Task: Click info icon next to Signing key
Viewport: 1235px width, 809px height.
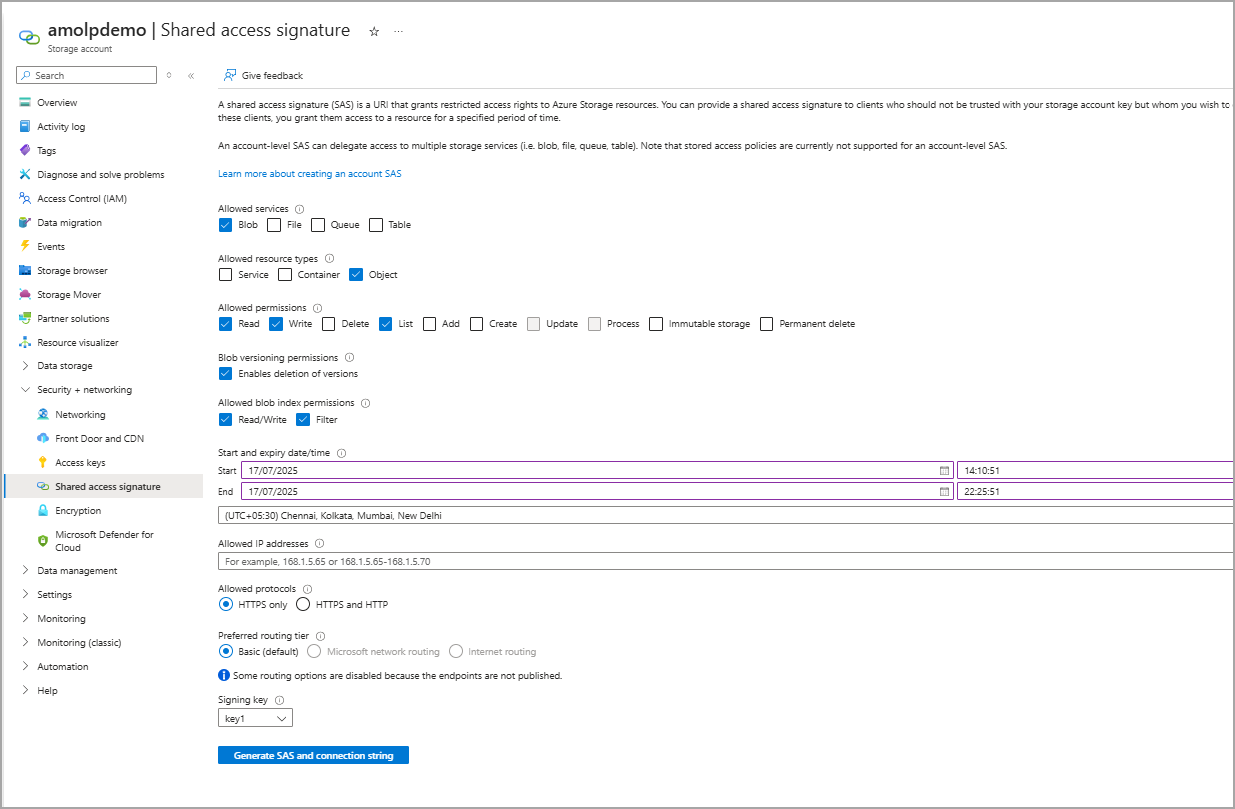Action: [279, 700]
